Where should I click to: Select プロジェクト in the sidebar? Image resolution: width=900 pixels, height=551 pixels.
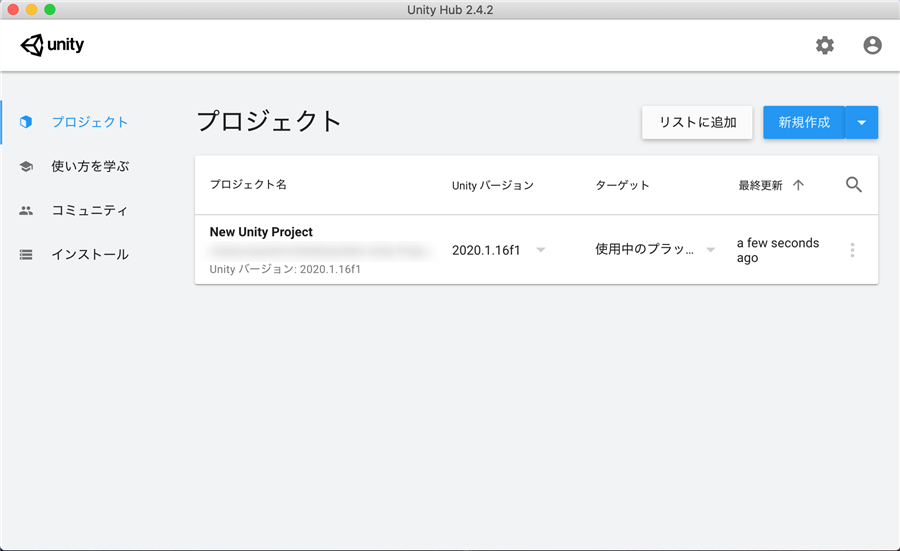[90, 122]
